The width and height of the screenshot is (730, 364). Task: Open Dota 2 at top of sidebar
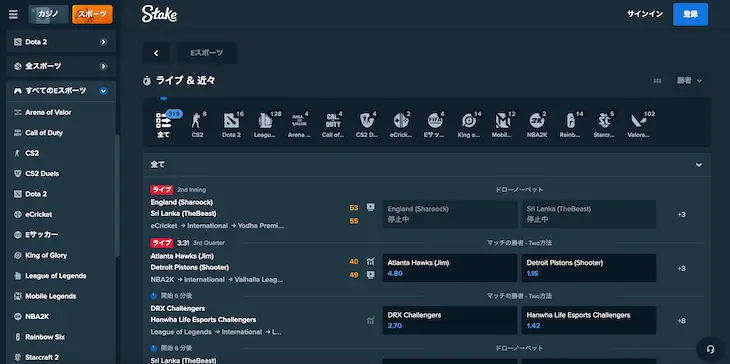pyautogui.click(x=61, y=42)
